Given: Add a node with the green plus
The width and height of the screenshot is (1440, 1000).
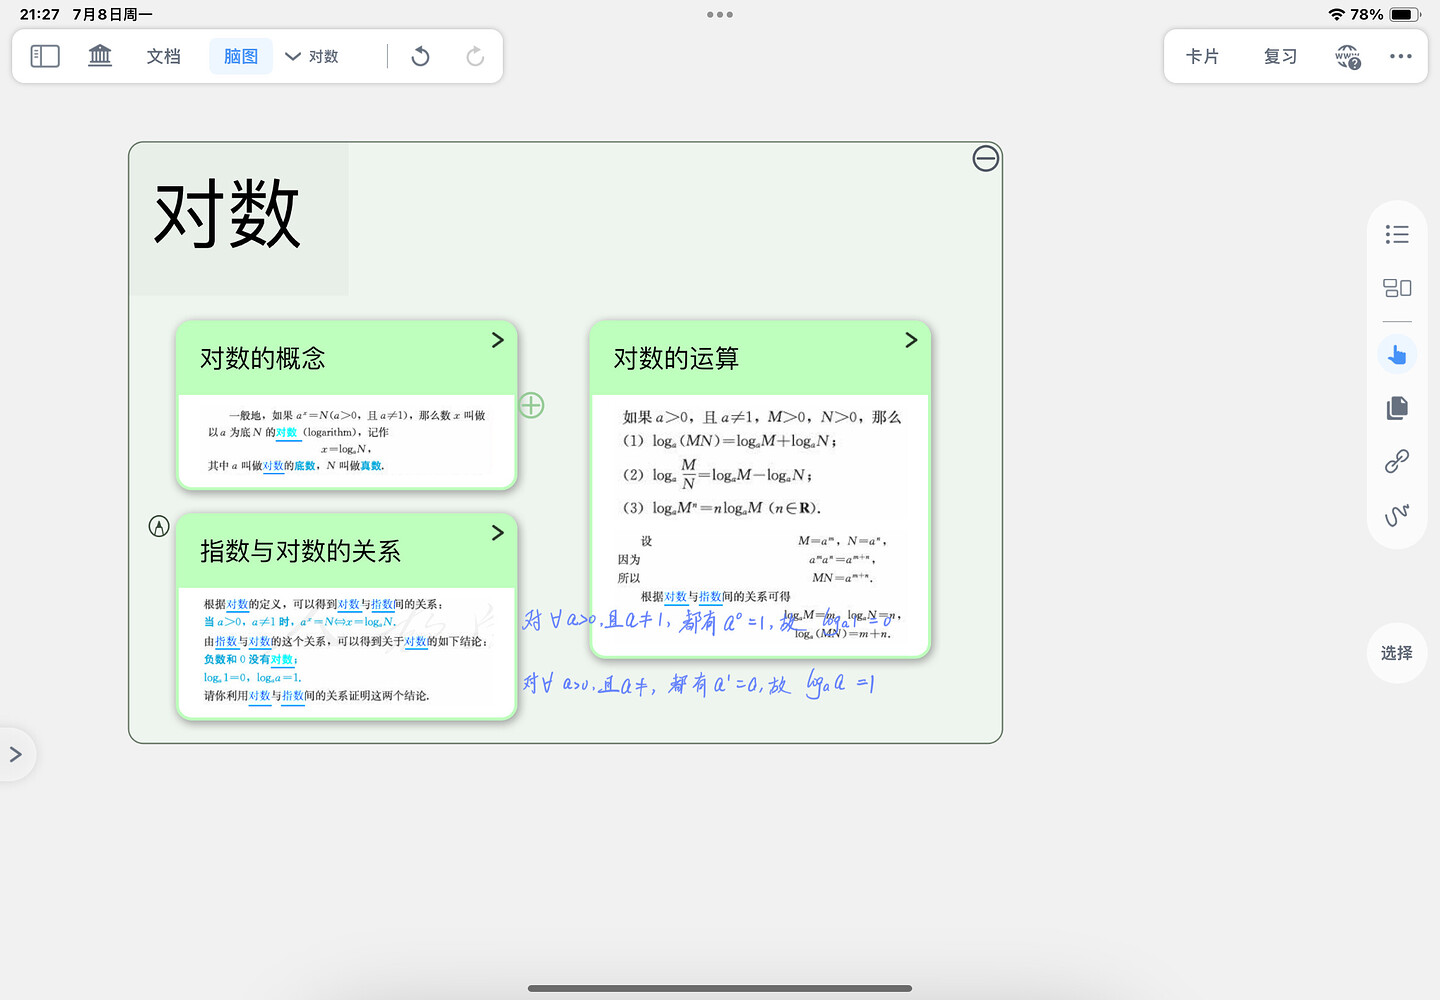Looking at the screenshot, I should click(532, 405).
